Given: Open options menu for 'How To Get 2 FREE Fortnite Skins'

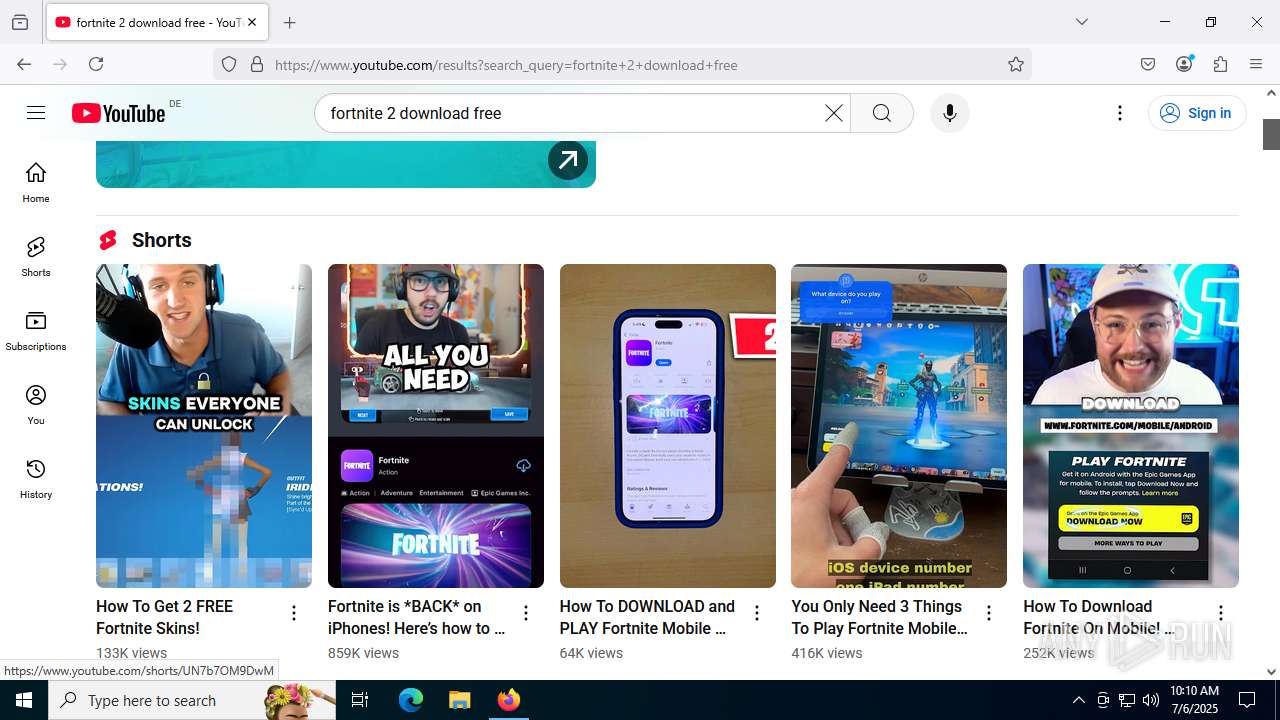Looking at the screenshot, I should pyautogui.click(x=294, y=613).
